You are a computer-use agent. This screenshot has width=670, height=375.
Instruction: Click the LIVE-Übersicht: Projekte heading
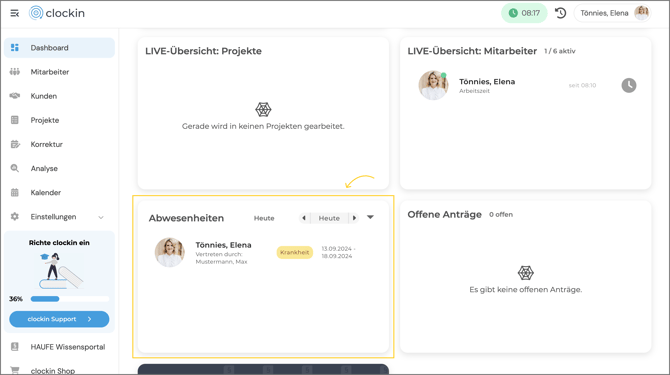pos(203,51)
